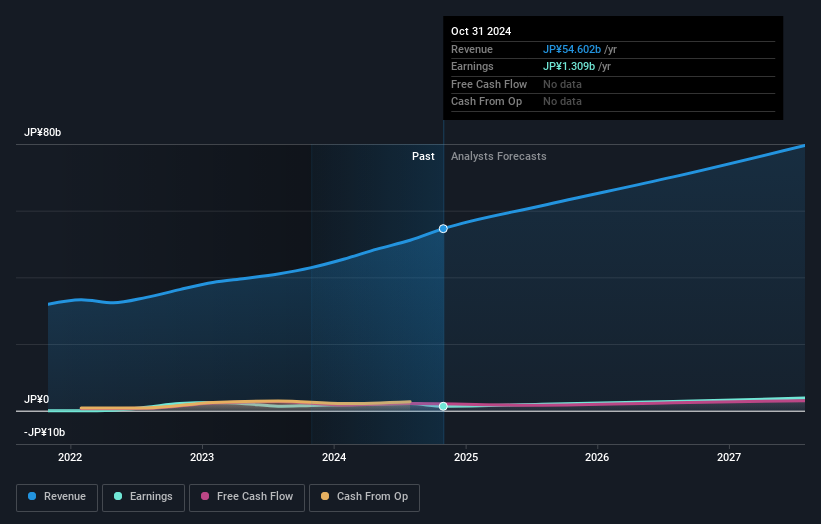Screen dimensions: 821x524
Task: Select the revenue data point marker on blue line
Action: (443, 229)
